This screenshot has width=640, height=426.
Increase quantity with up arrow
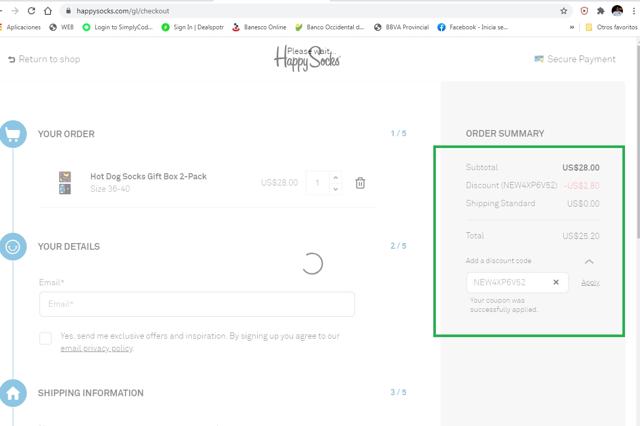(x=336, y=178)
